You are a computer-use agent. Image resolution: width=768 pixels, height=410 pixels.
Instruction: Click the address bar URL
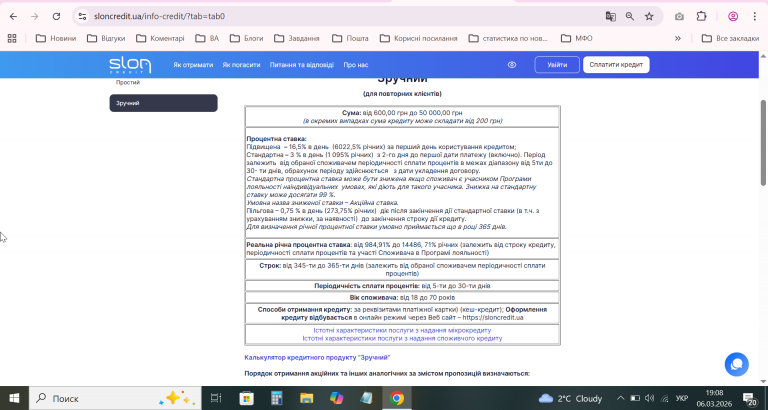(x=159, y=16)
